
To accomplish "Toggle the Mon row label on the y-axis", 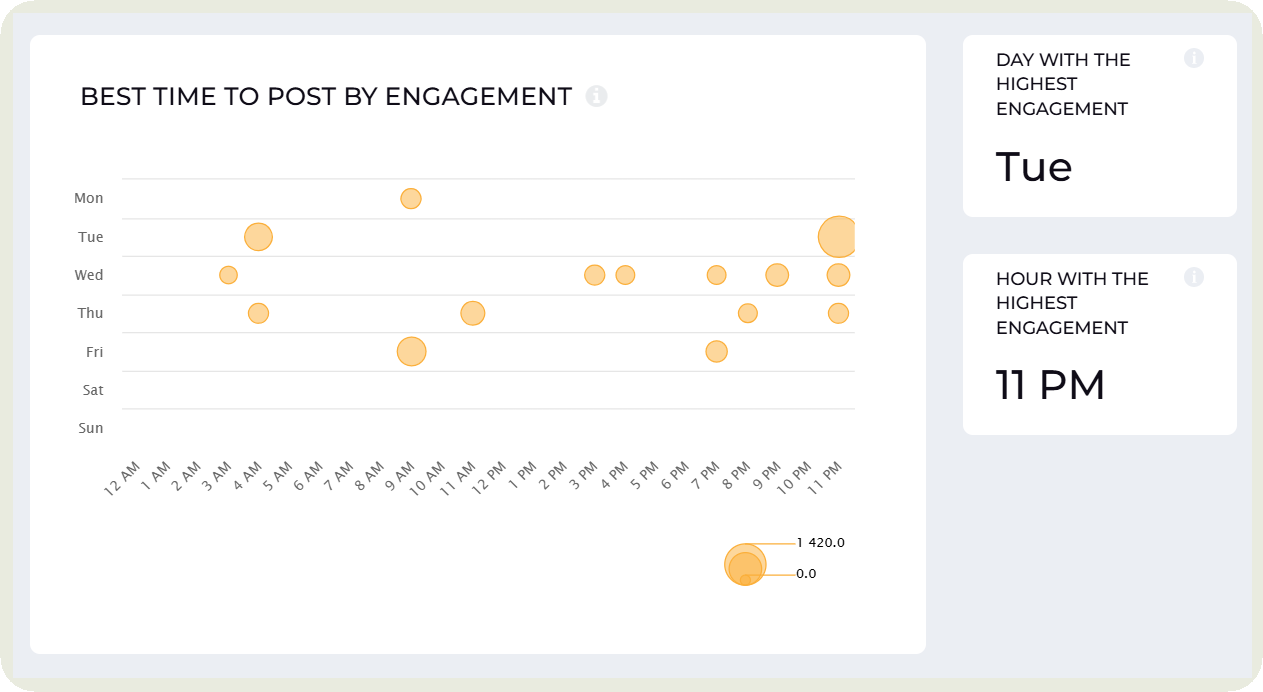I will tap(88, 198).
